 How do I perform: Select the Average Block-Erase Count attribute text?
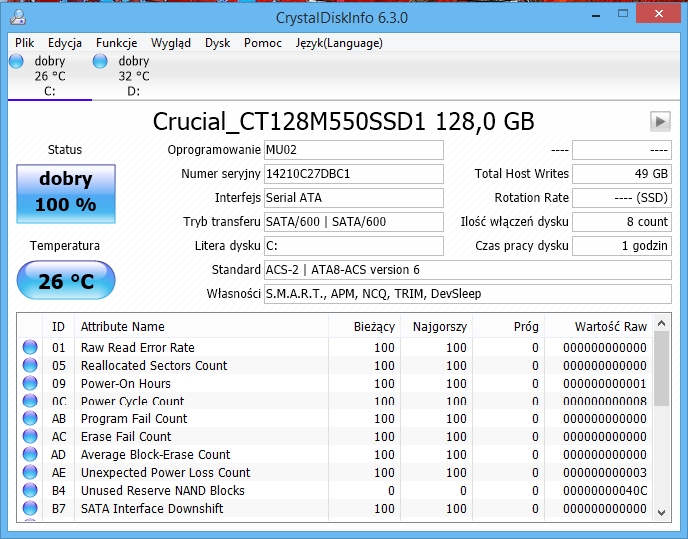coord(156,455)
